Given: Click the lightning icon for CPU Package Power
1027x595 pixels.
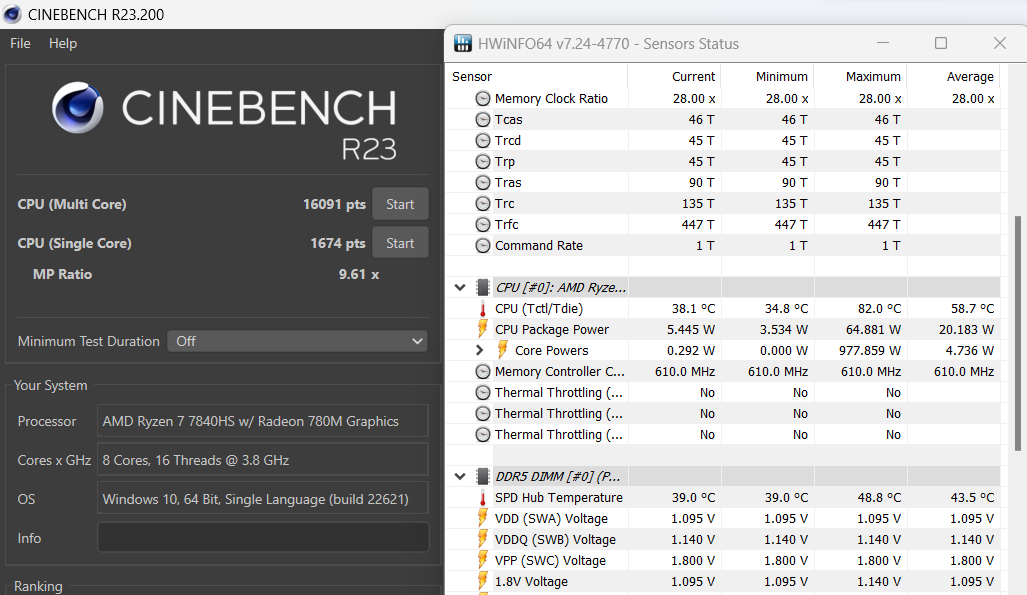Looking at the screenshot, I should pos(483,329).
